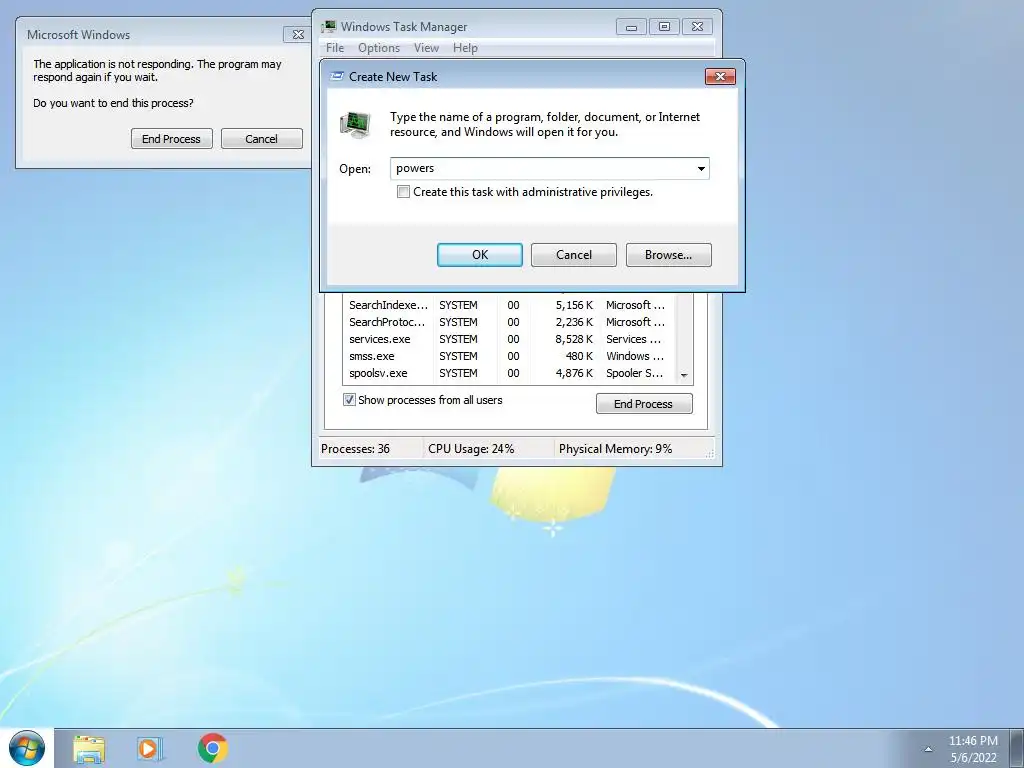Click the Spooler S... description cell
This screenshot has width=1024, height=768.
coord(634,373)
